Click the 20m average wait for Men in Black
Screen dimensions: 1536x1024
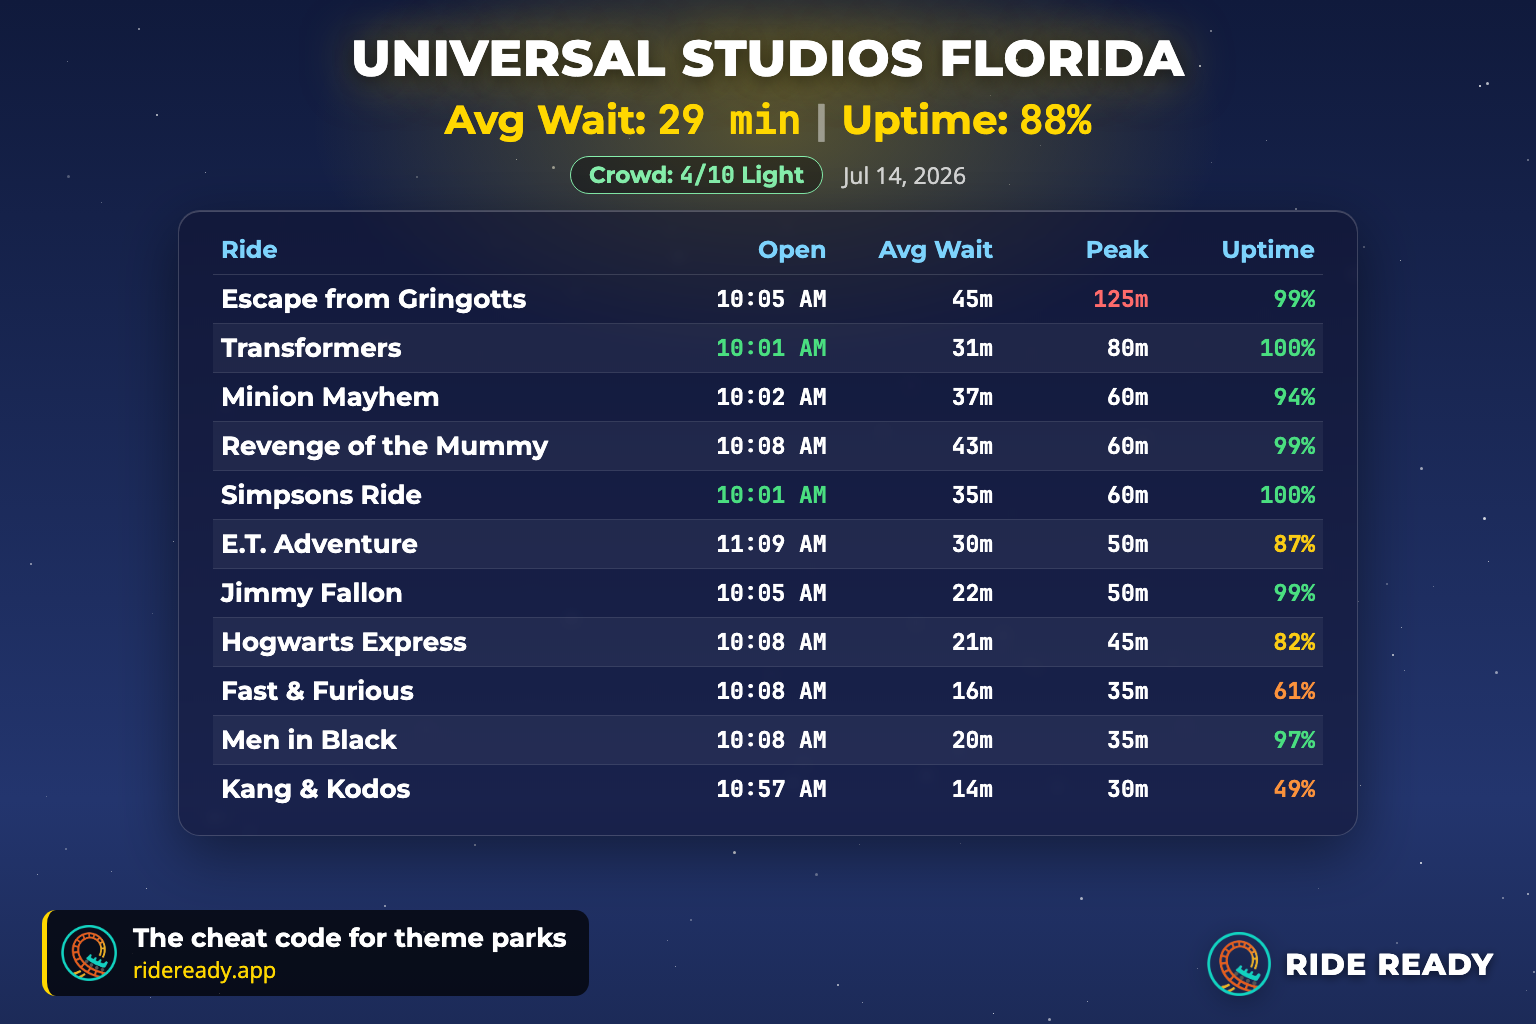(x=972, y=740)
